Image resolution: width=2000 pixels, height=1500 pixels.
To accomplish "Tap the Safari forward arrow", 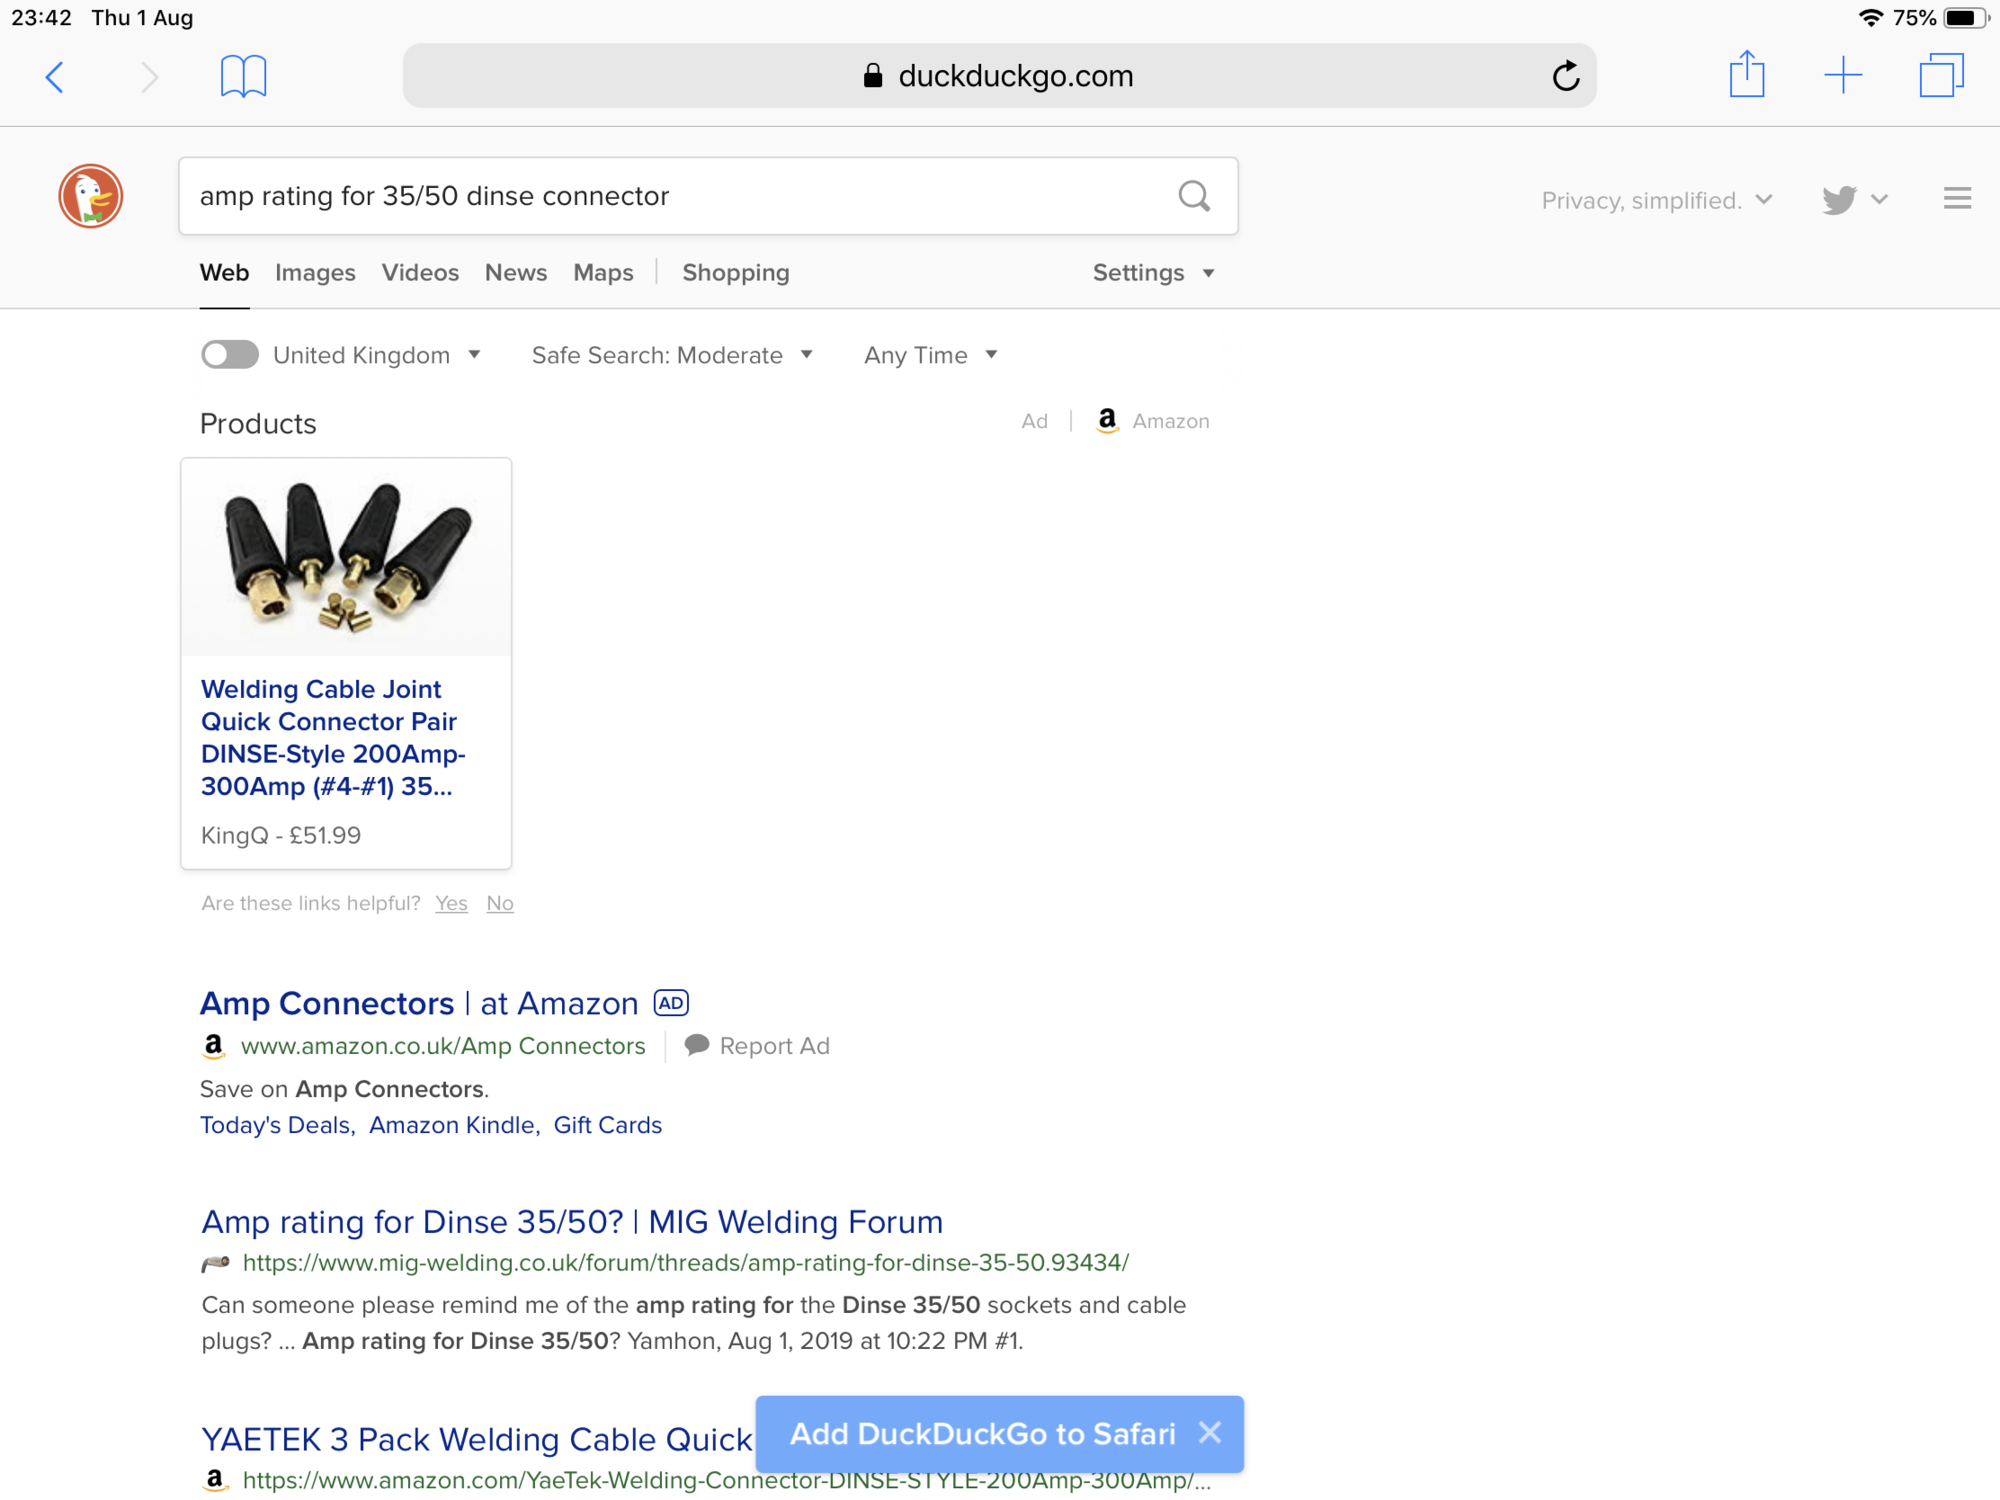I will tap(150, 77).
